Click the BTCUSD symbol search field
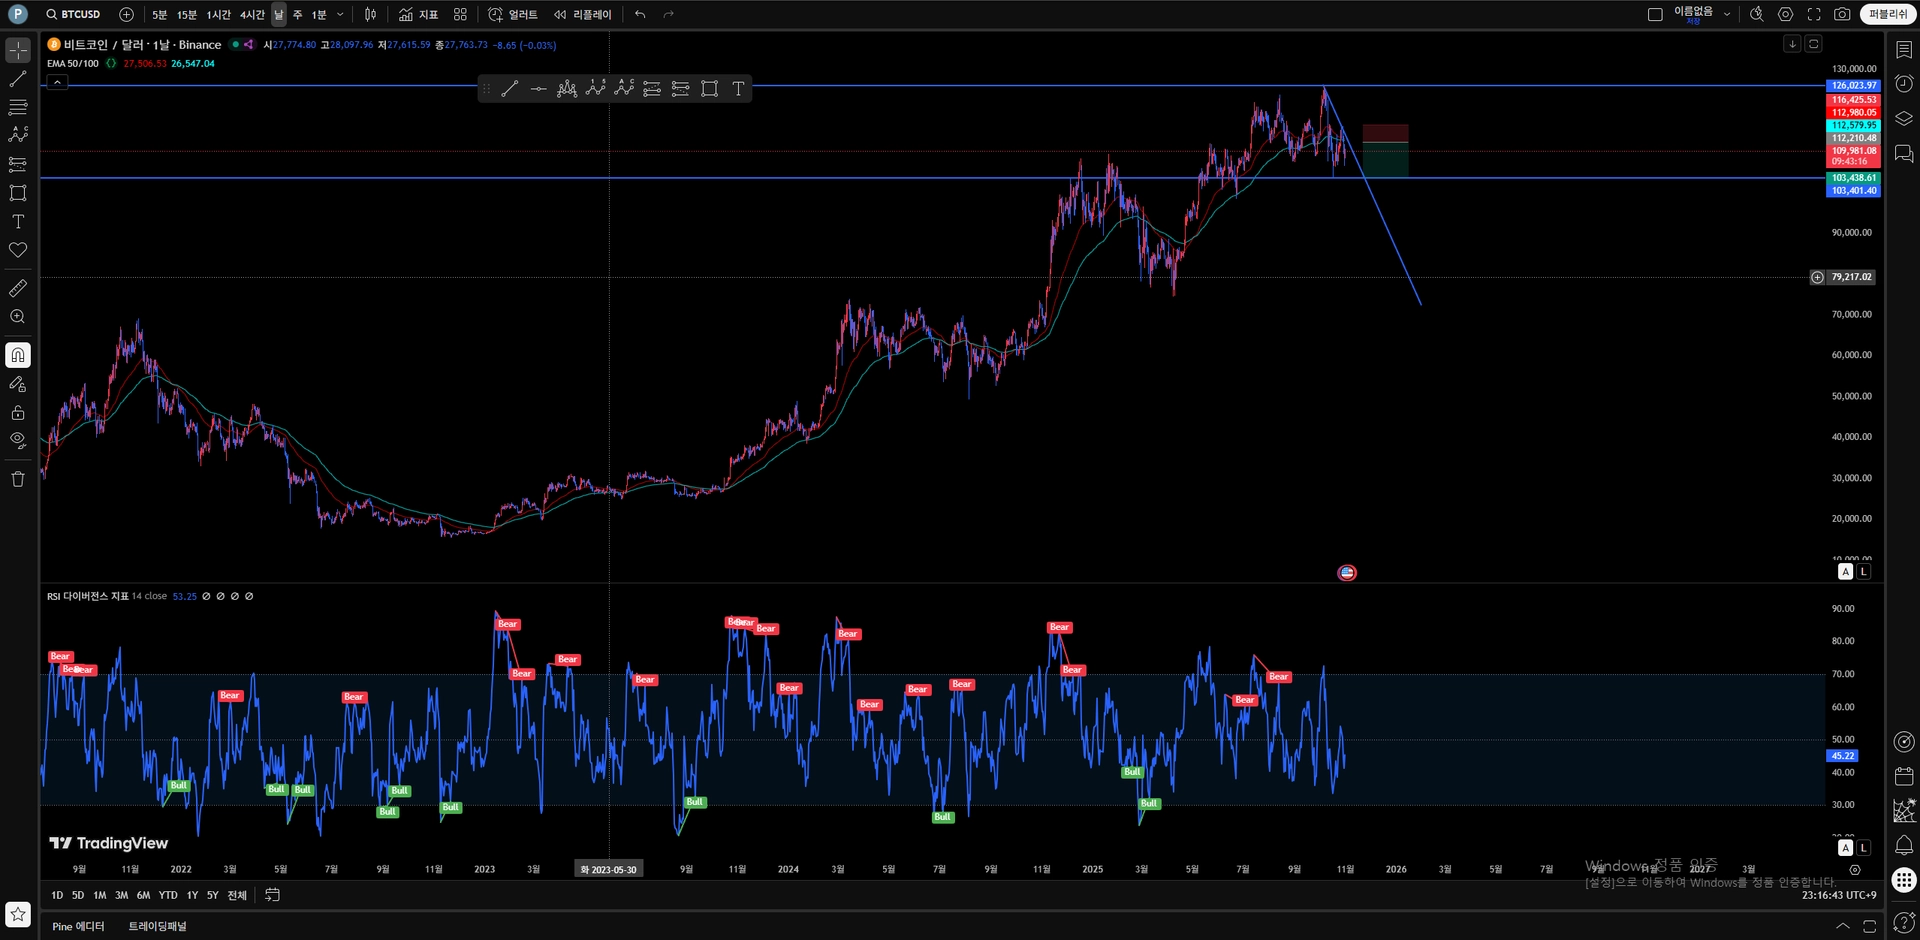The height and width of the screenshot is (940, 1920). 74,14
